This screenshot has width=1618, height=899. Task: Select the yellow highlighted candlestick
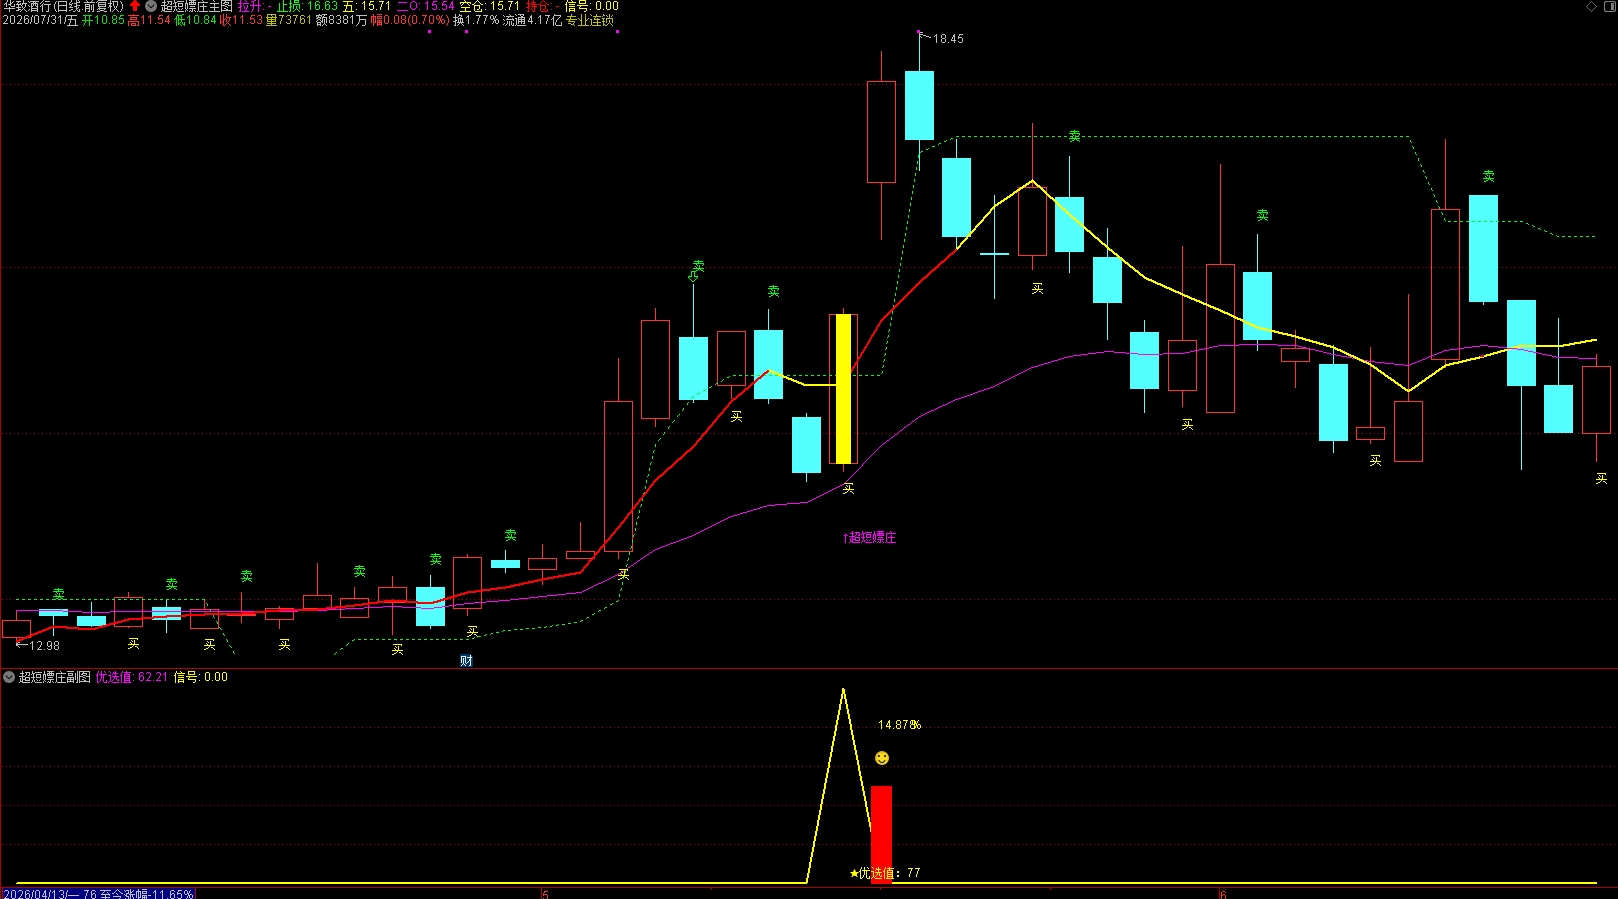[x=843, y=388]
